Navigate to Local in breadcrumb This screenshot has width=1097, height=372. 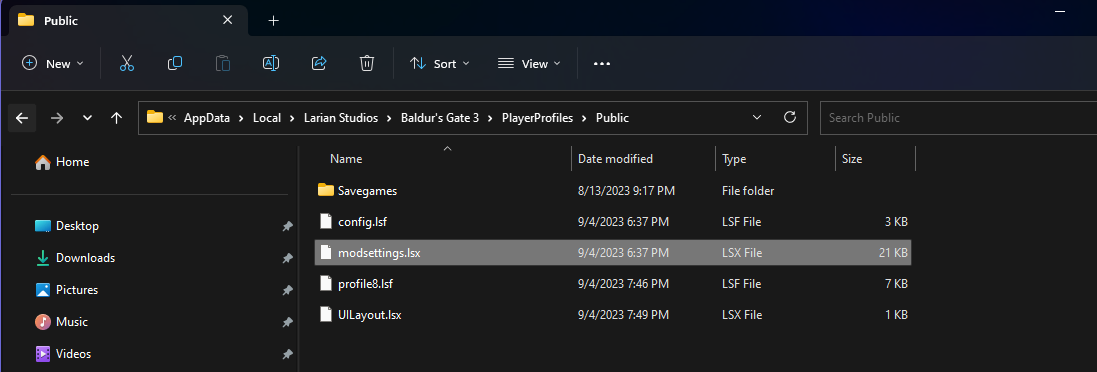tap(267, 118)
